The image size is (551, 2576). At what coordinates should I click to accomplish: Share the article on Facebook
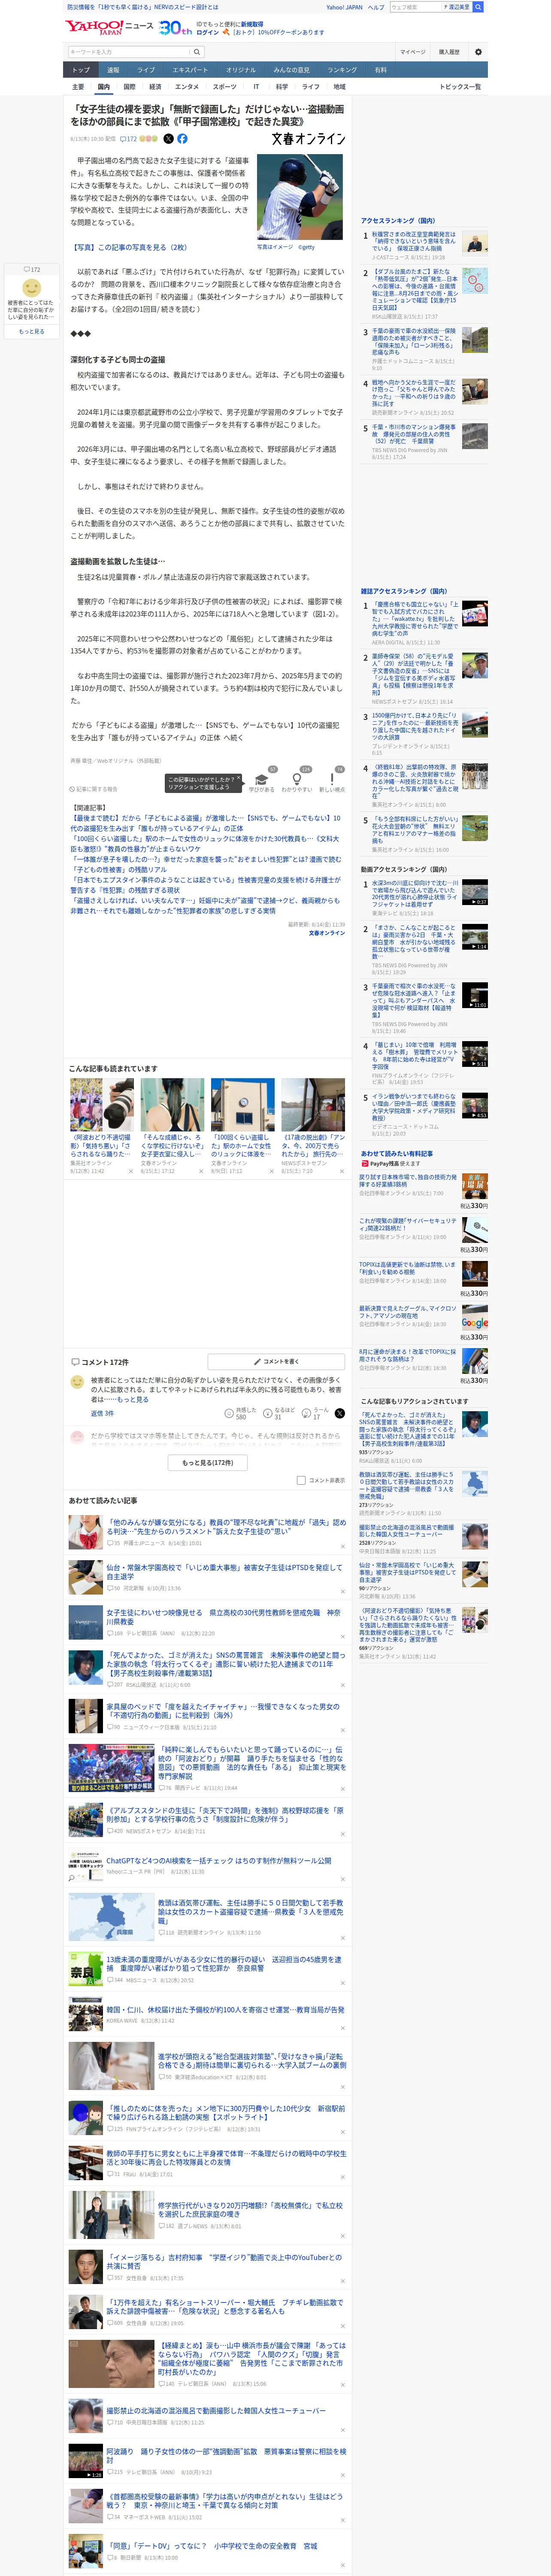(182, 139)
